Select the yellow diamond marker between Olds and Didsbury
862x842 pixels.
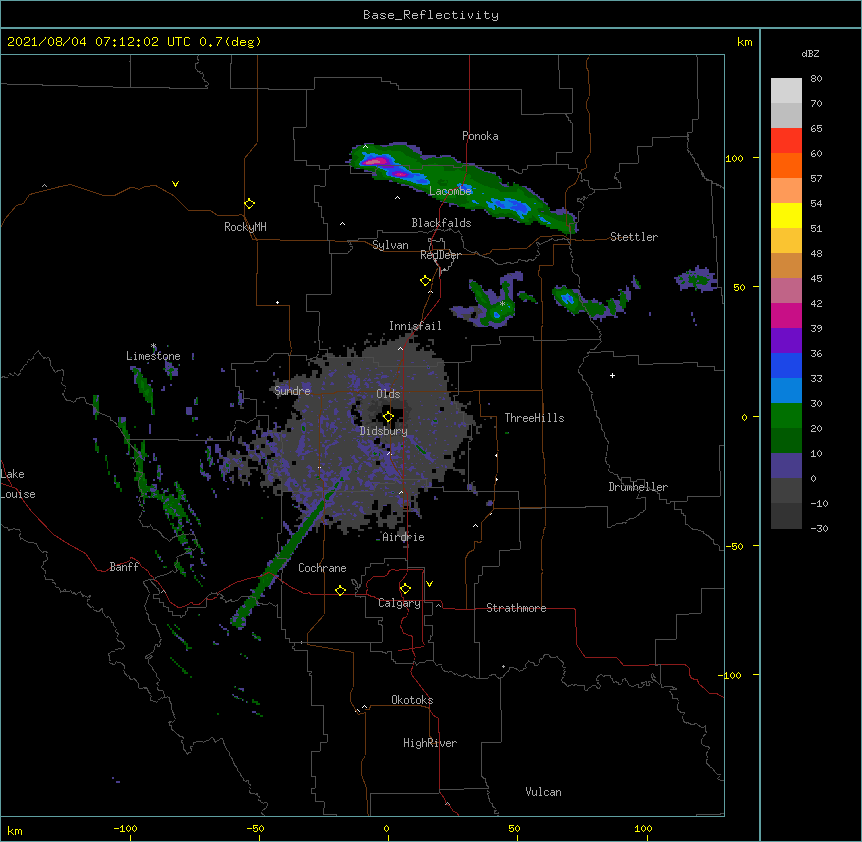click(x=388, y=417)
